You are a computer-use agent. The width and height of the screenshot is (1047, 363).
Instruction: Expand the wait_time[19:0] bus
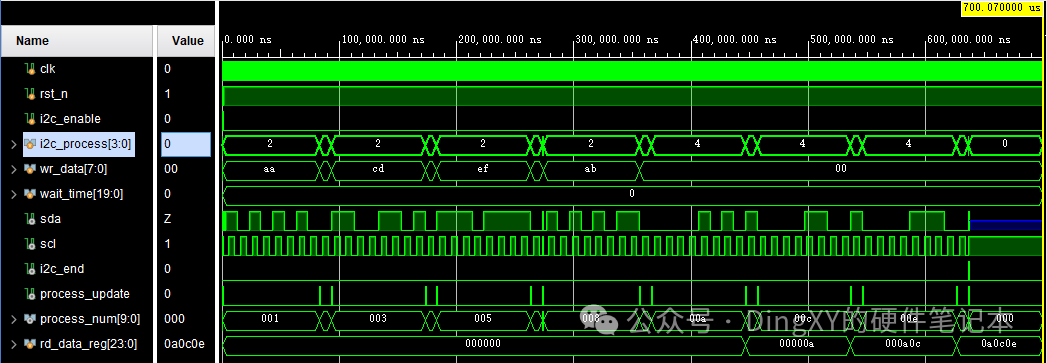pyautogui.click(x=13, y=194)
